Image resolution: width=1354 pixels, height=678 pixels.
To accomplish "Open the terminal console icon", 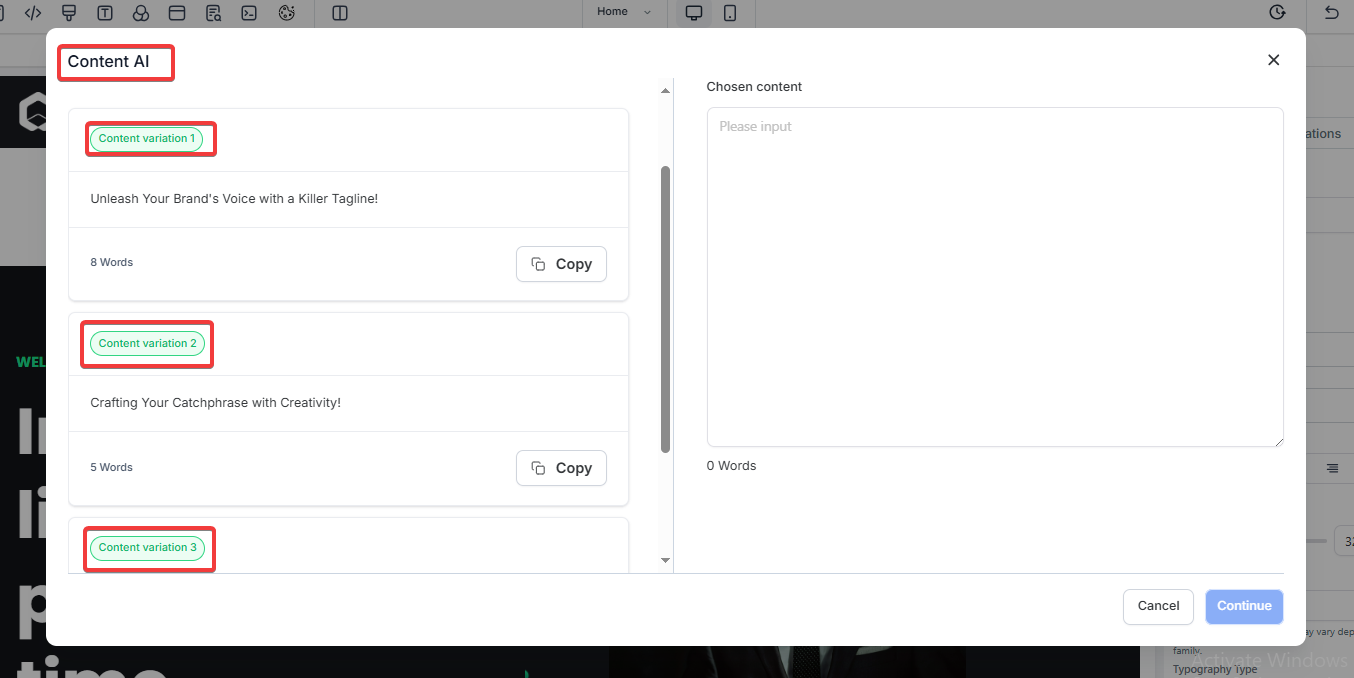I will point(250,13).
